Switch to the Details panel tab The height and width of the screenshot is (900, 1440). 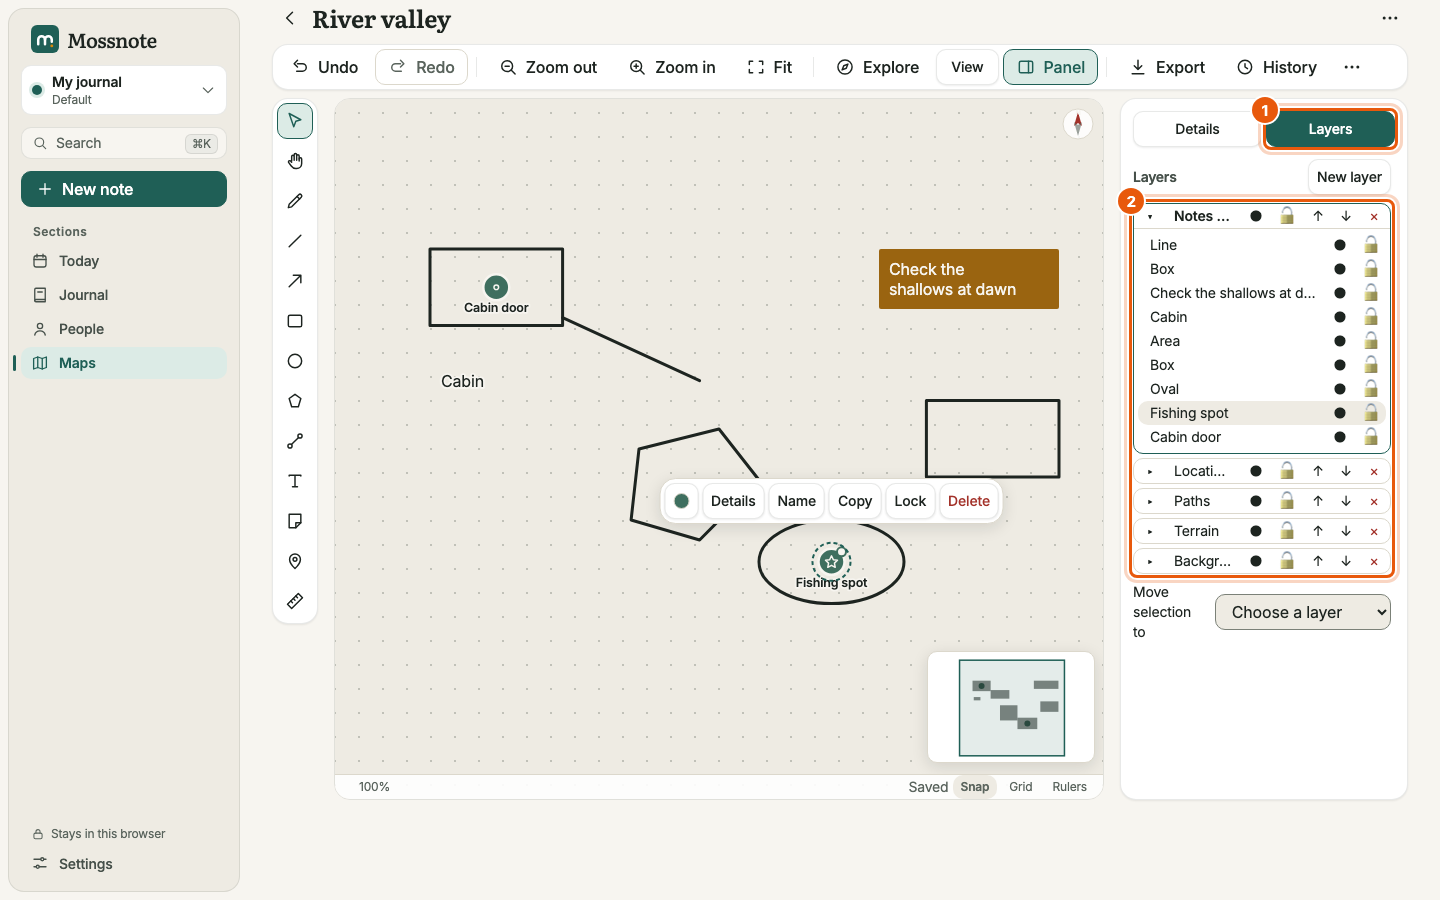[1197, 129]
